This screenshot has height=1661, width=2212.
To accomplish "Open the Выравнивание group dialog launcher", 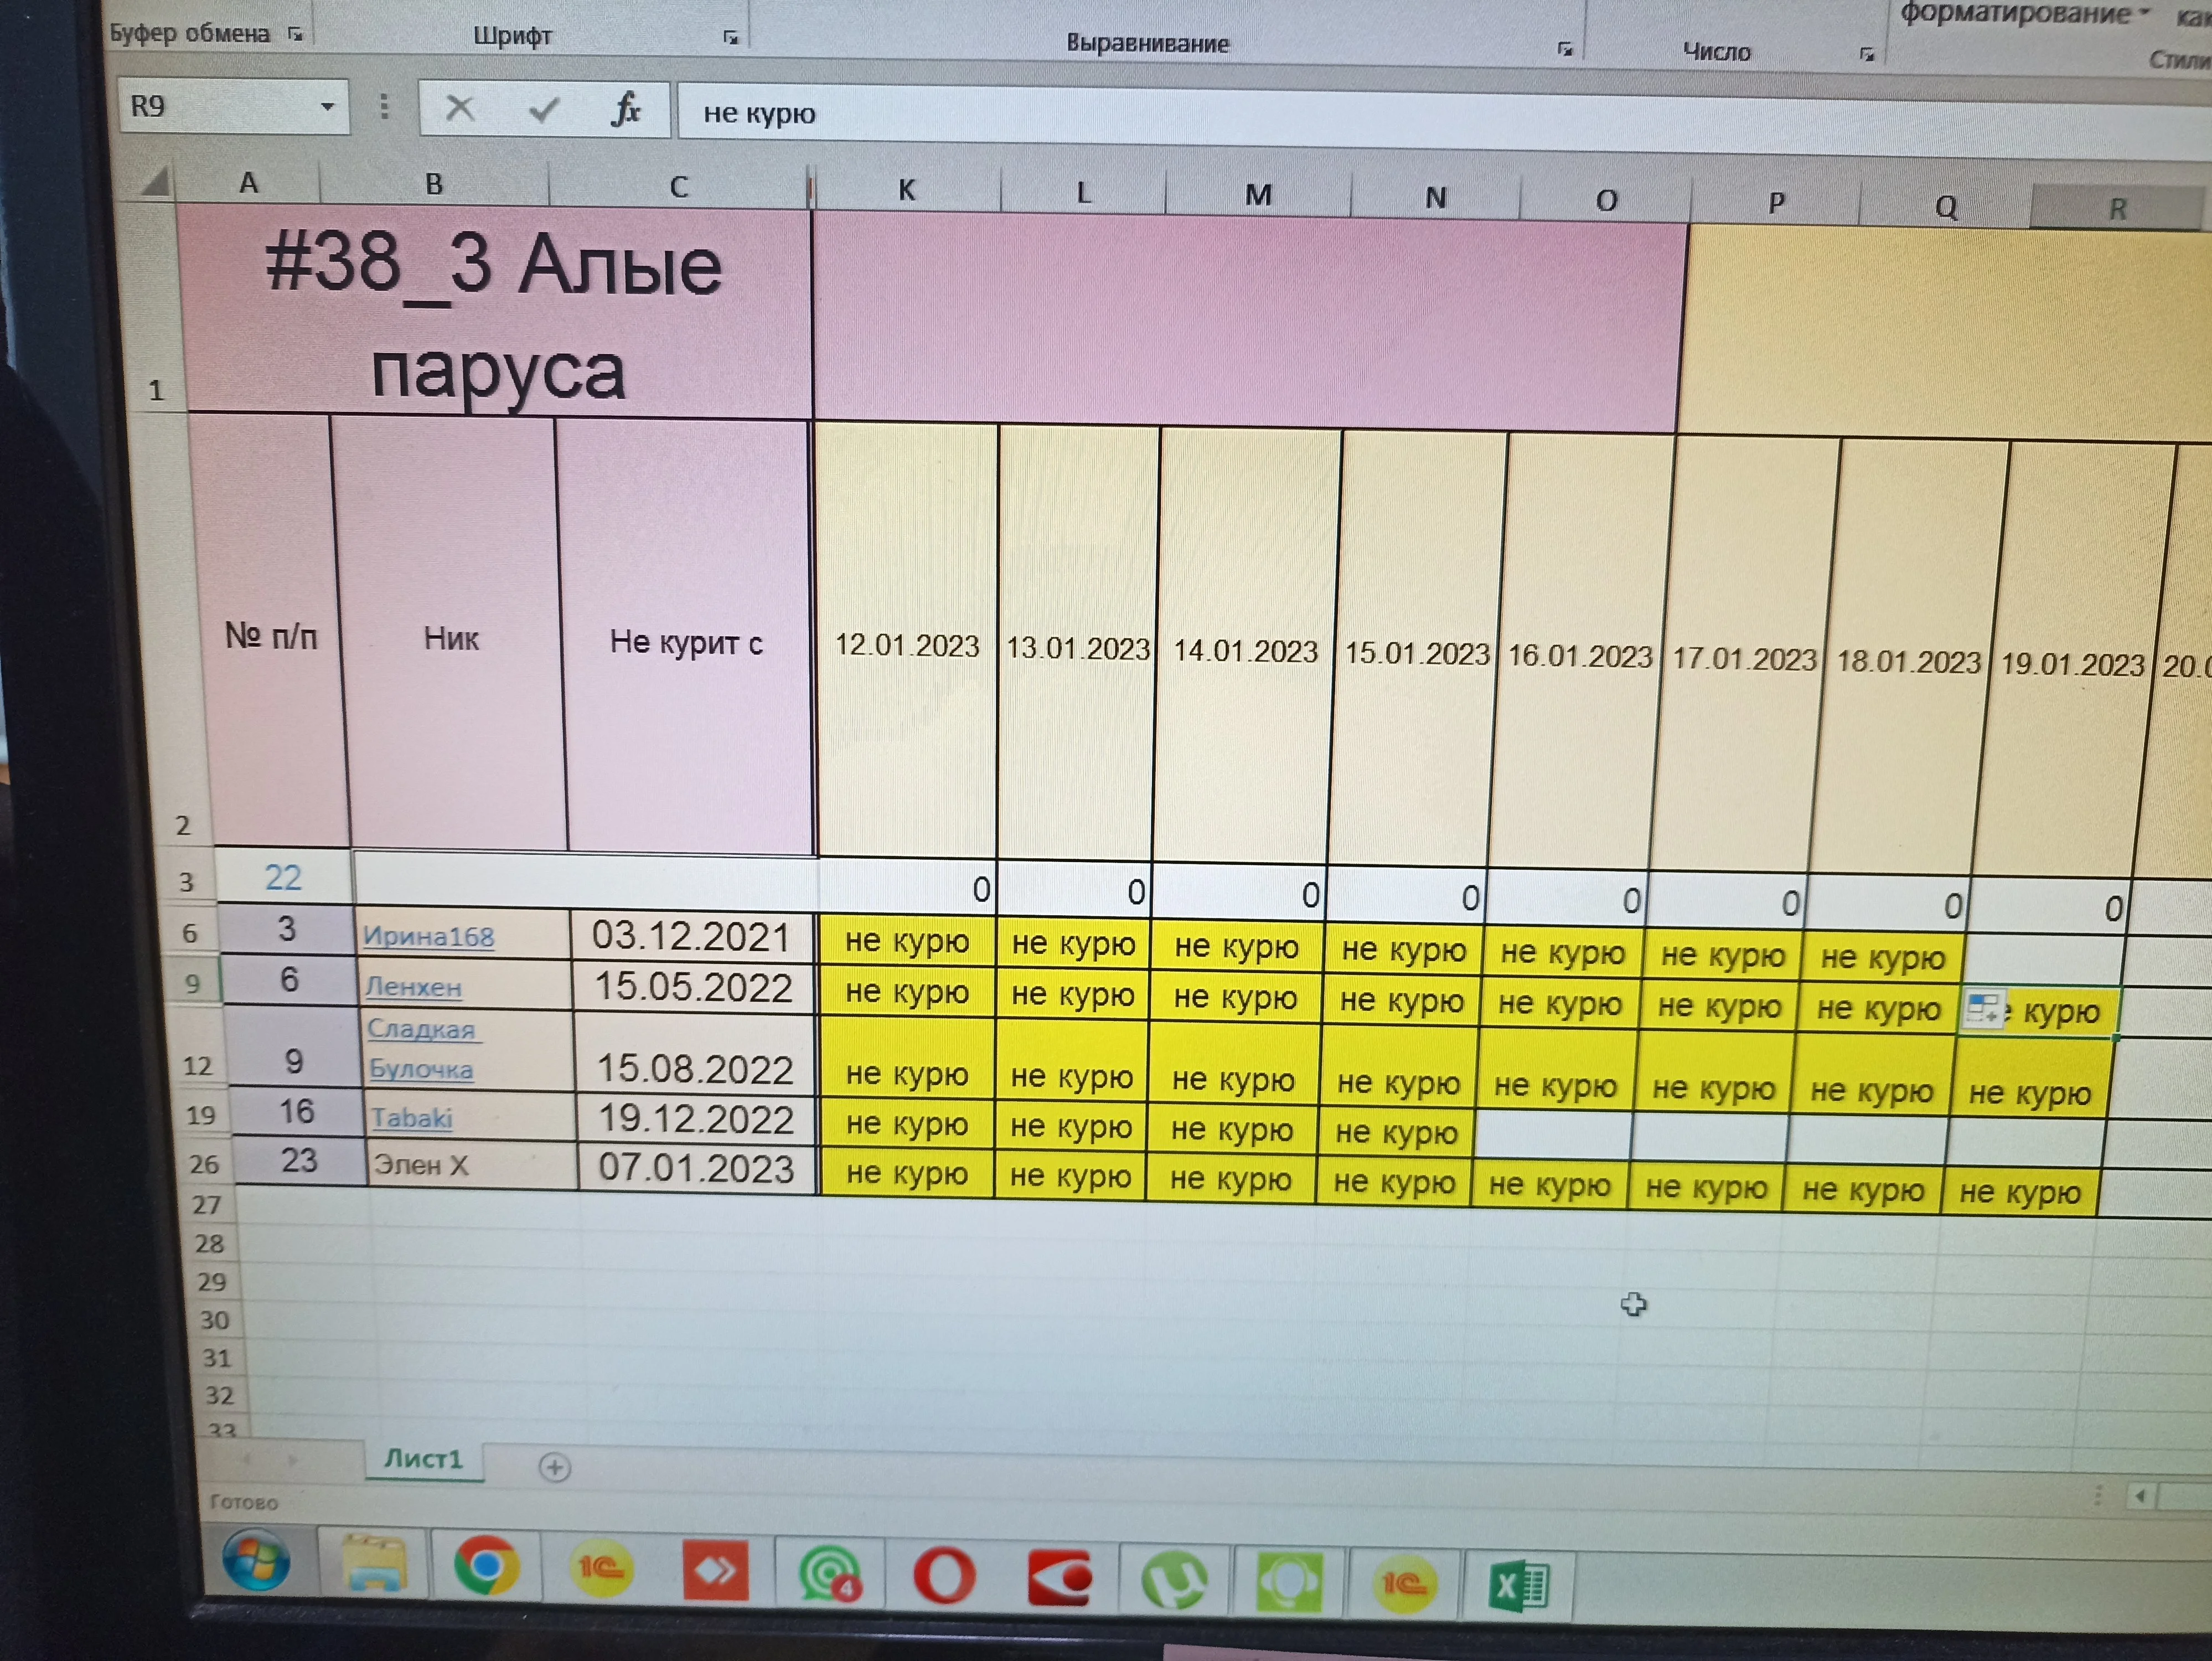I will click(1566, 49).
